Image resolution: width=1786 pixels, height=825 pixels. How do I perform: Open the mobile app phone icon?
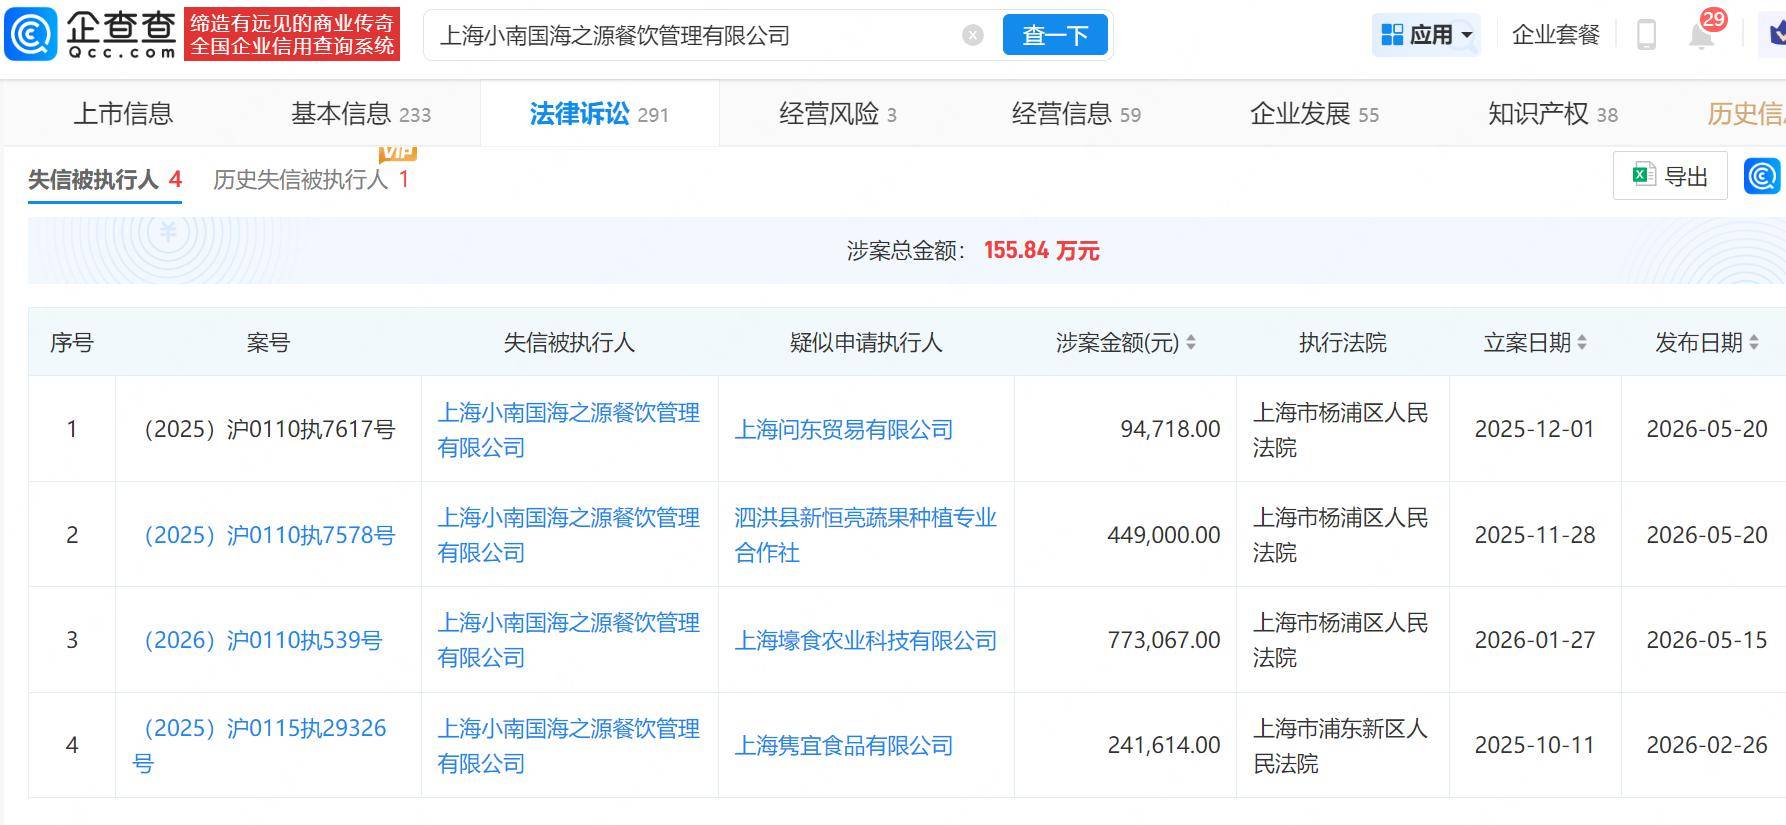(1646, 35)
